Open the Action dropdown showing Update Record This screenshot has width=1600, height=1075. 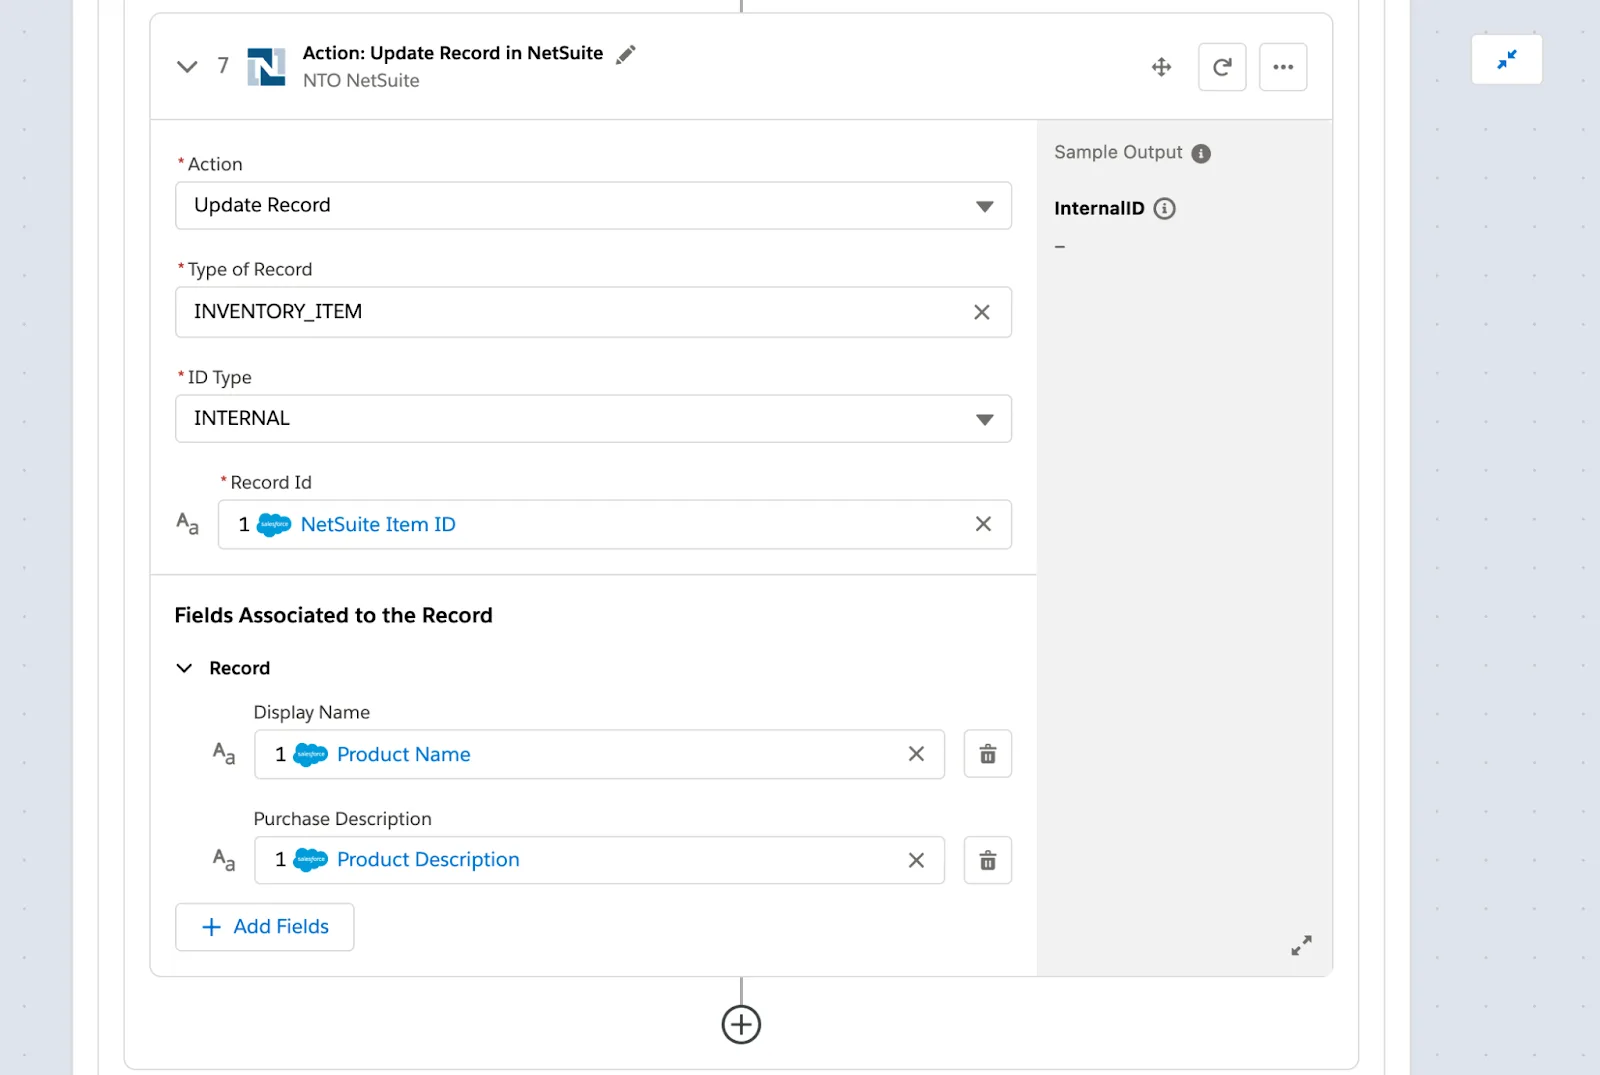[985, 206]
